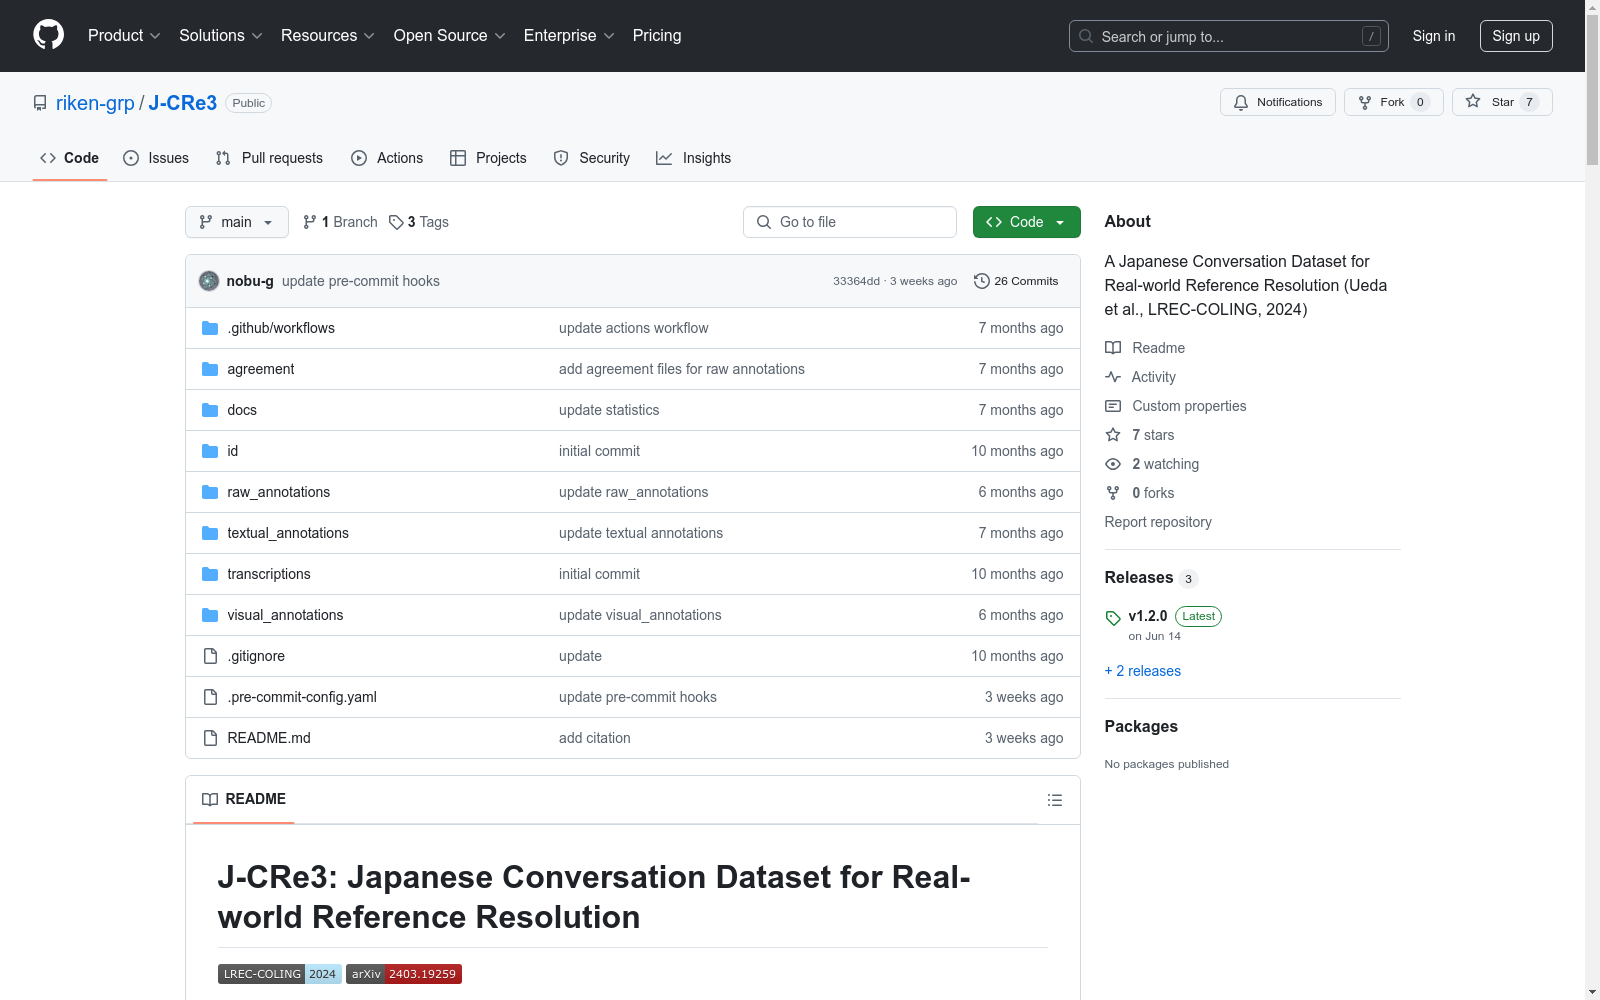The image size is (1600, 1000).
Task: Click the nobu-g author avatar
Action: pos(209,281)
